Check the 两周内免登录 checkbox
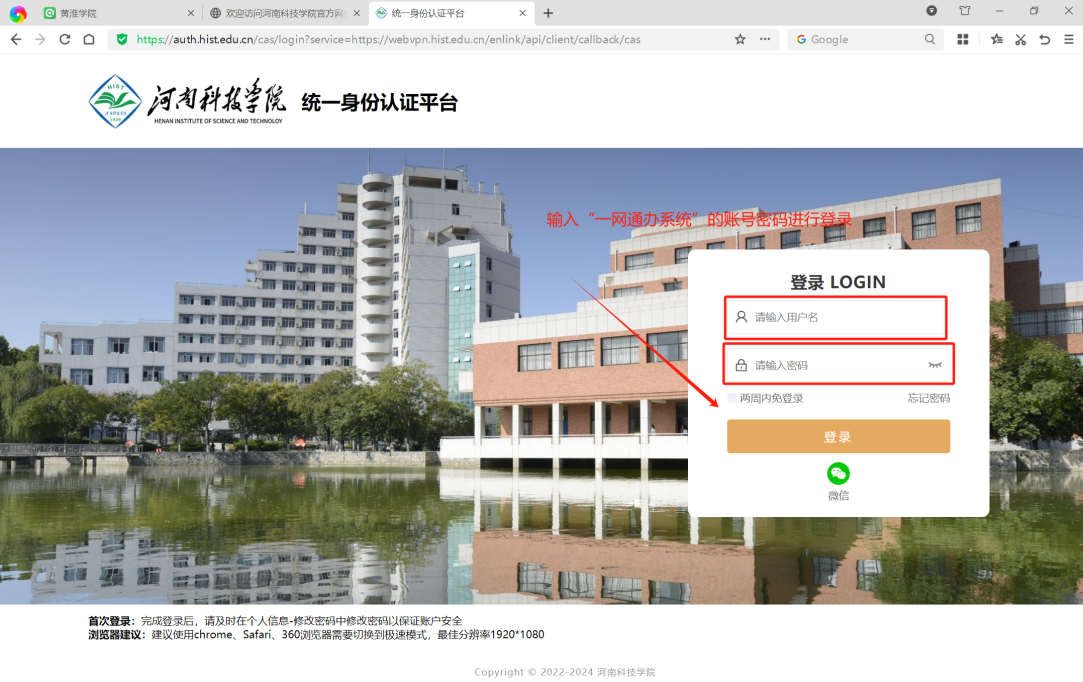The width and height of the screenshot is (1083, 682). tap(732, 398)
